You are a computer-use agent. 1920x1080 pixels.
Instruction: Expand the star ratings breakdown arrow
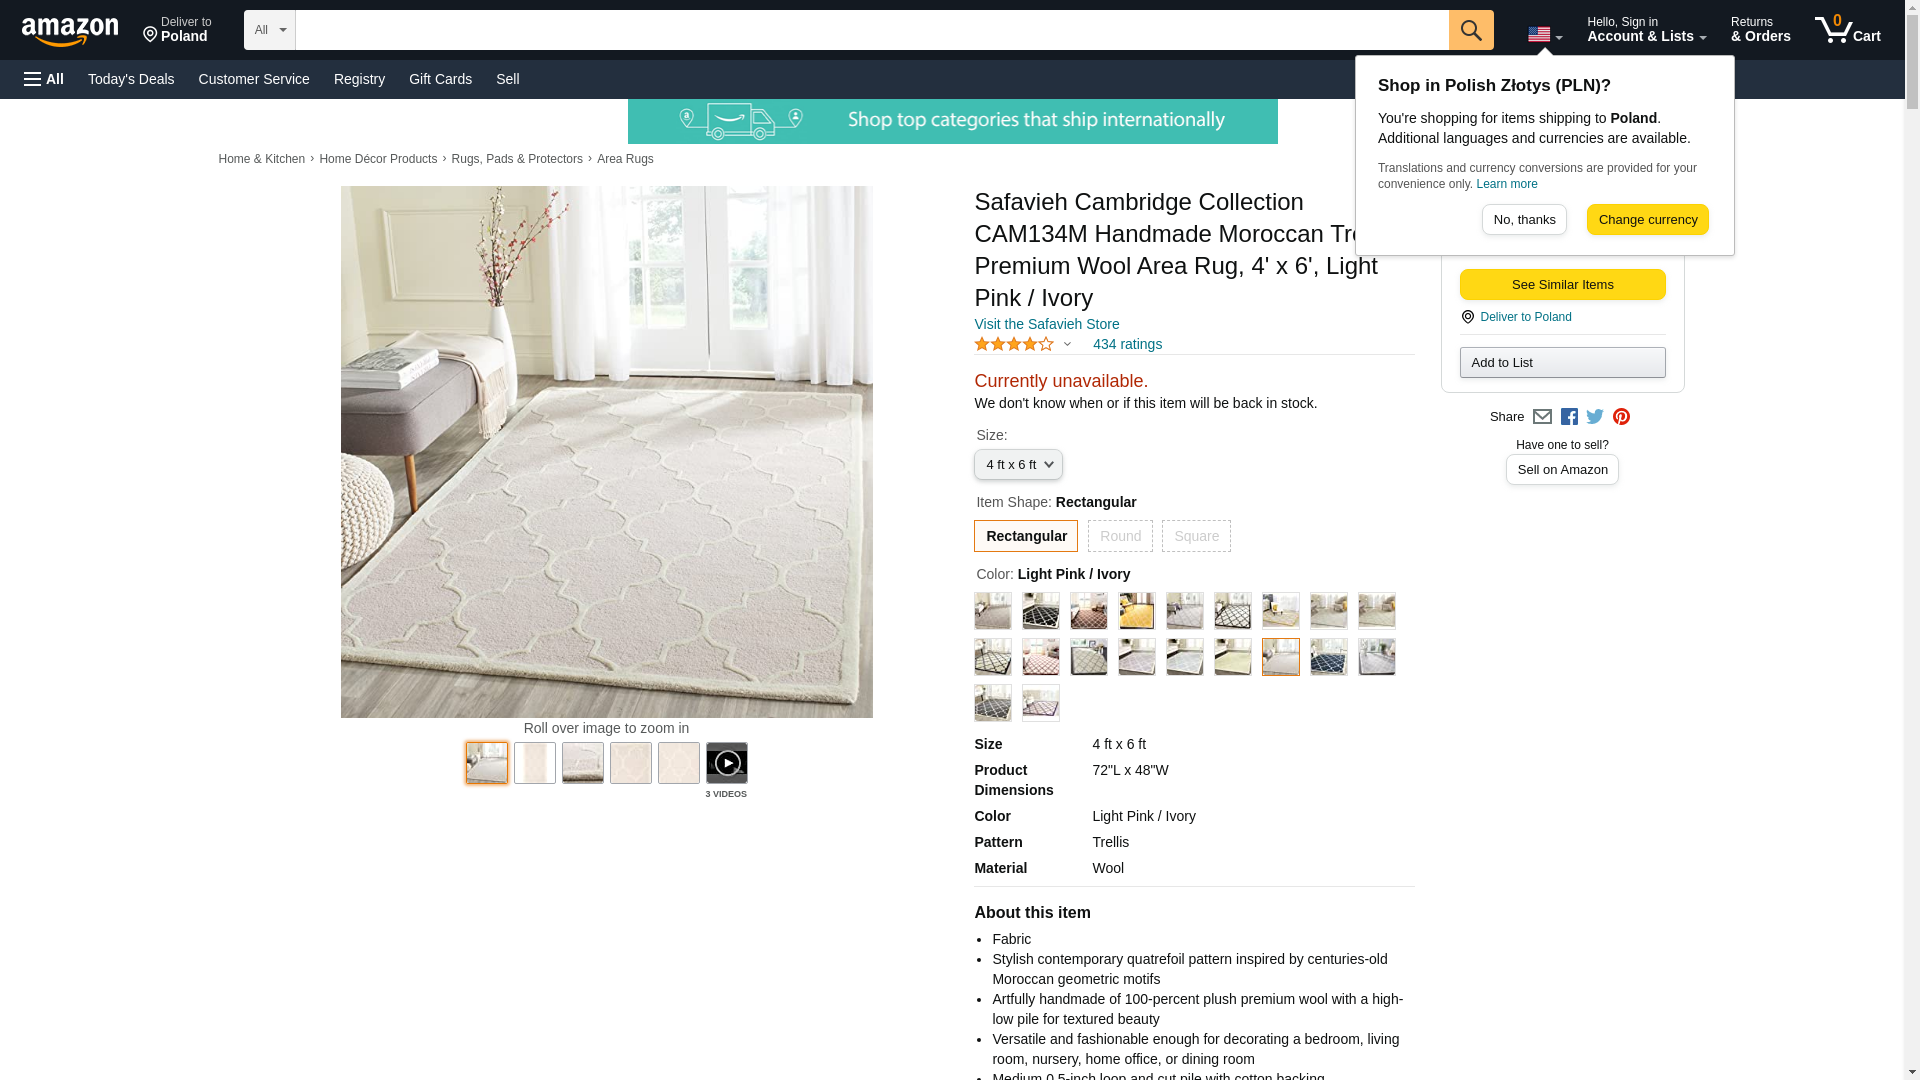coord(1067,344)
